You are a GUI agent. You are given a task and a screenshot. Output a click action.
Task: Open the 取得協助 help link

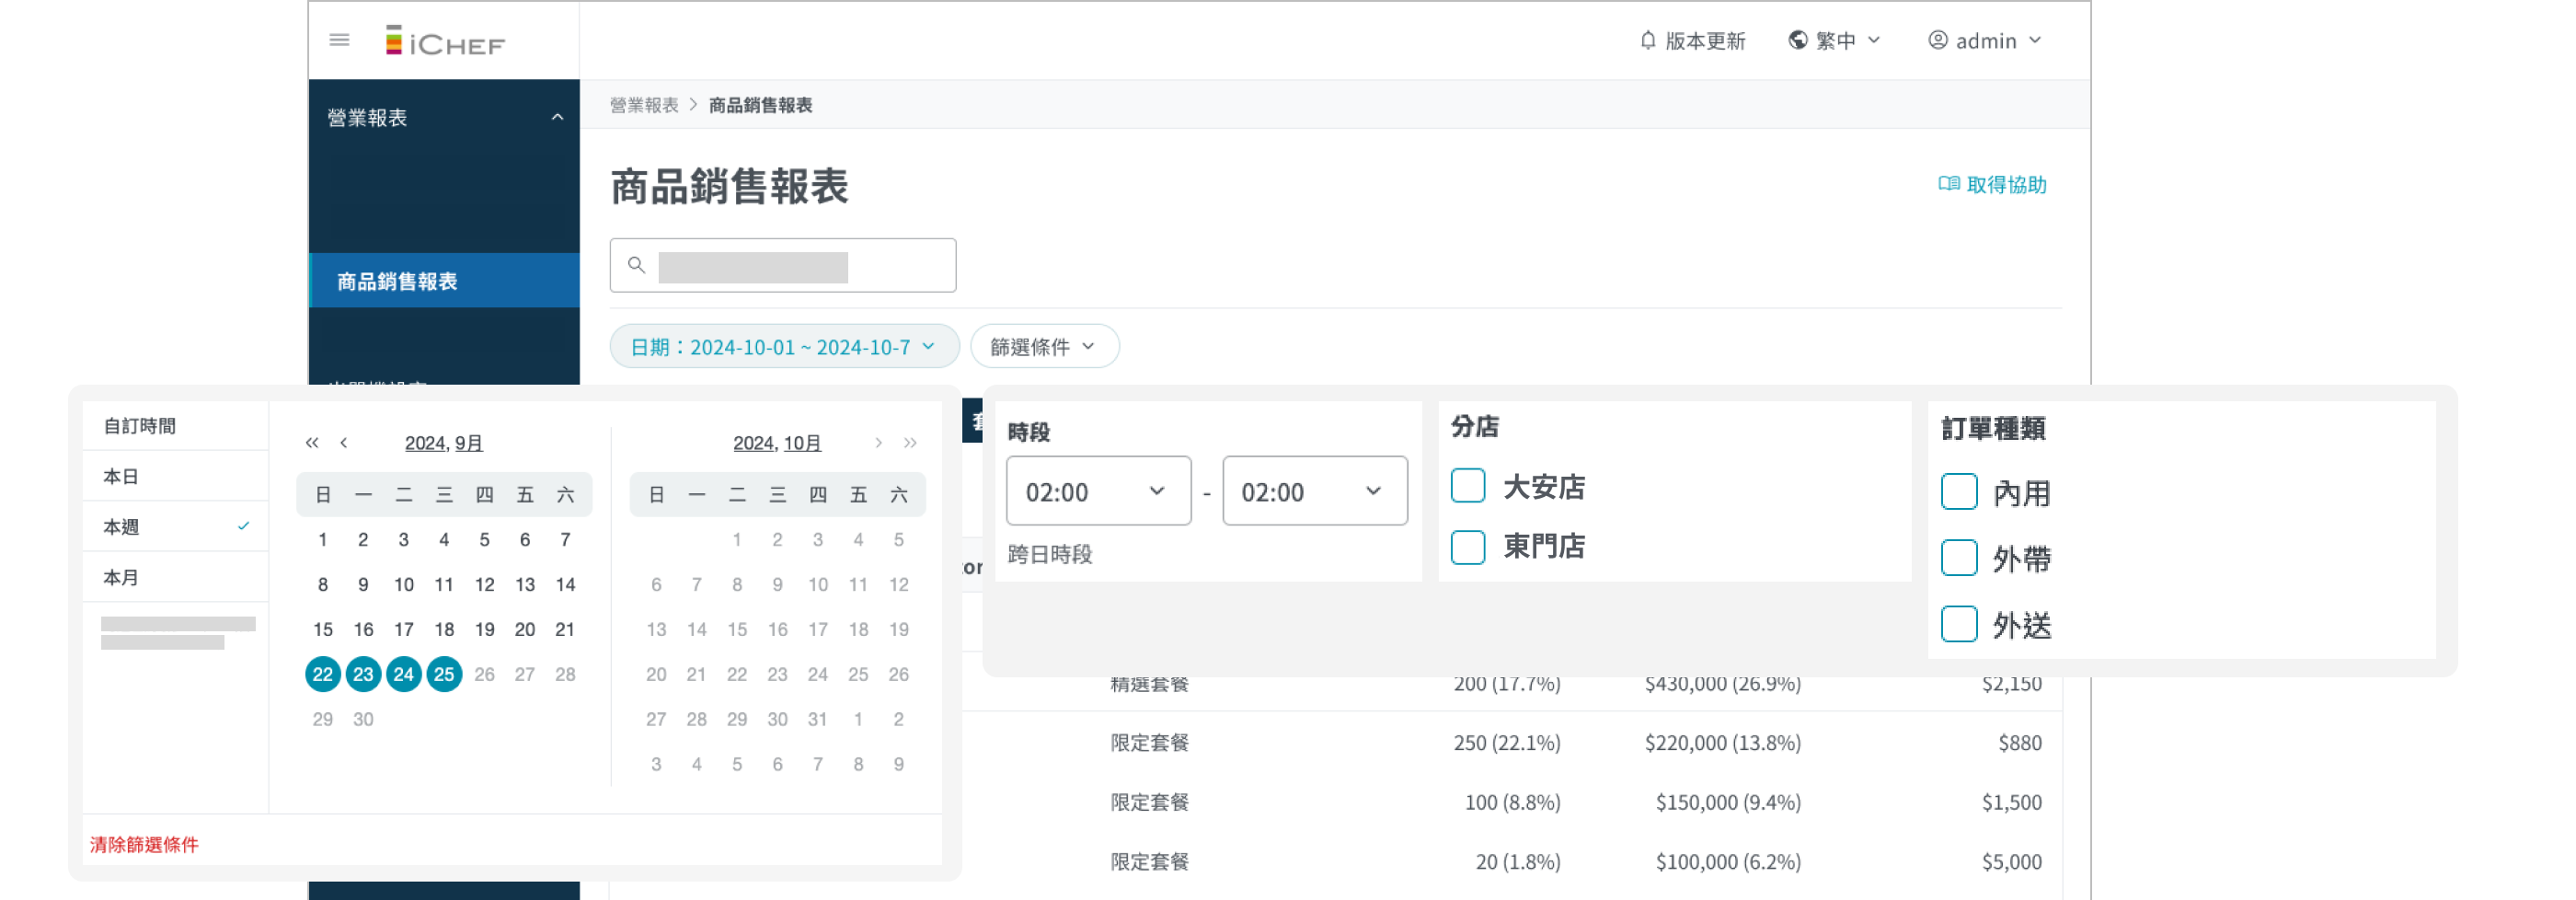tap(1992, 184)
